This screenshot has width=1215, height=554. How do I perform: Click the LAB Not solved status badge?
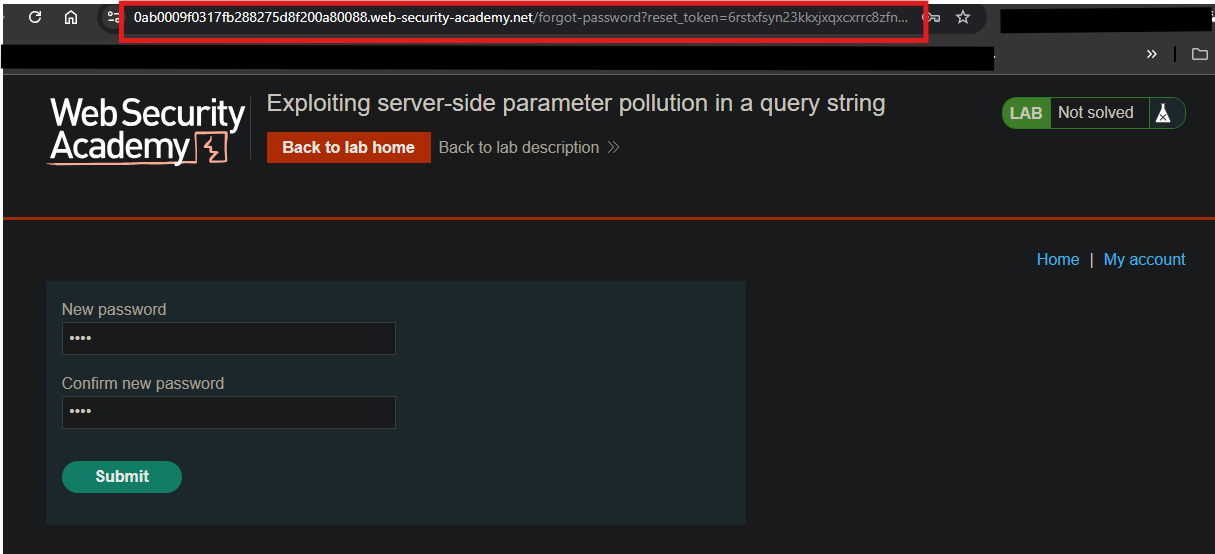pos(1094,113)
